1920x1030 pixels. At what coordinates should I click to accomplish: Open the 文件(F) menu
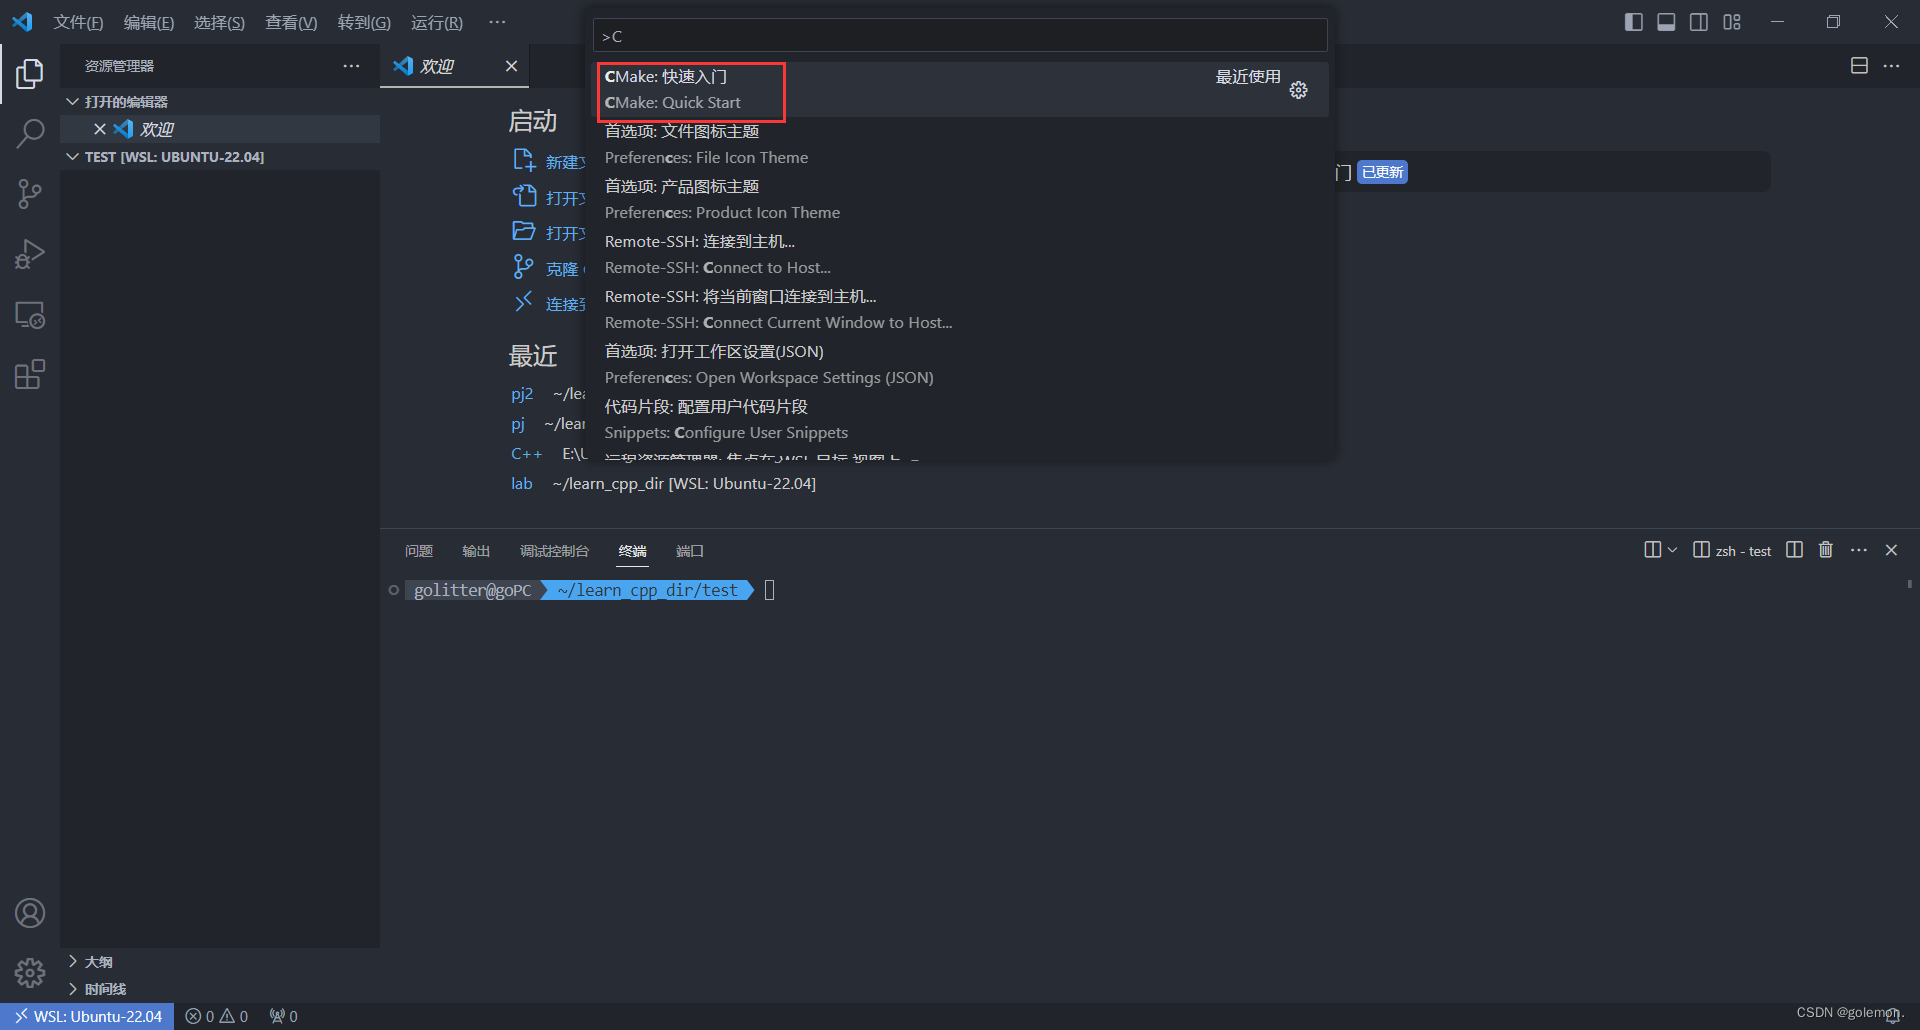point(78,22)
